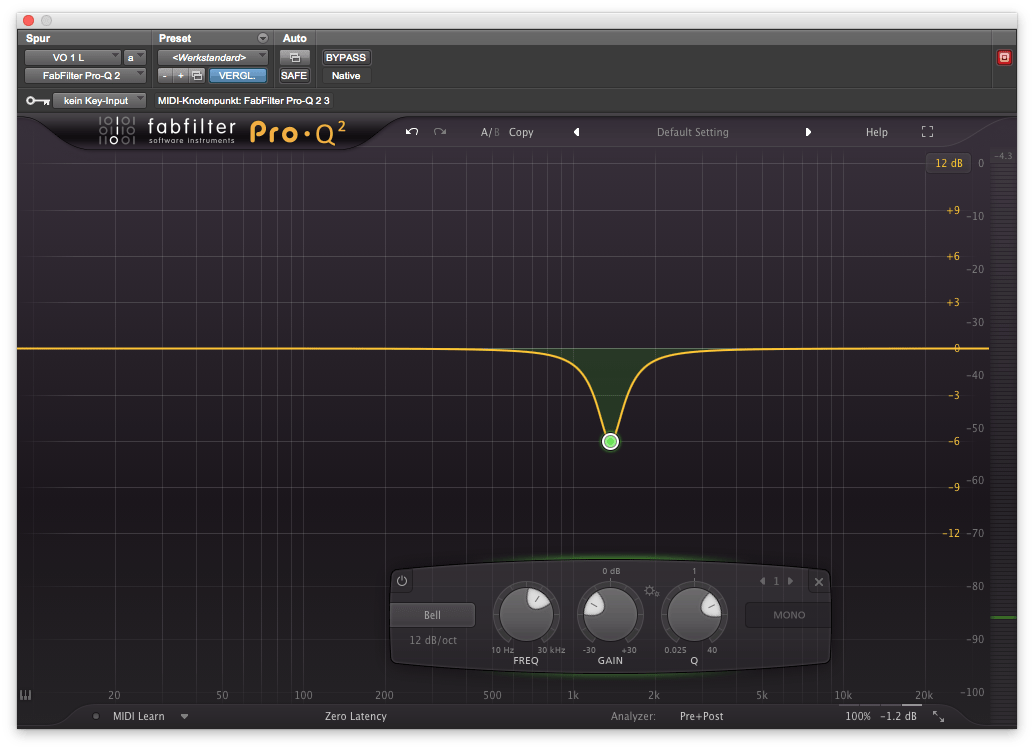Click the undo arrow icon

tap(412, 132)
